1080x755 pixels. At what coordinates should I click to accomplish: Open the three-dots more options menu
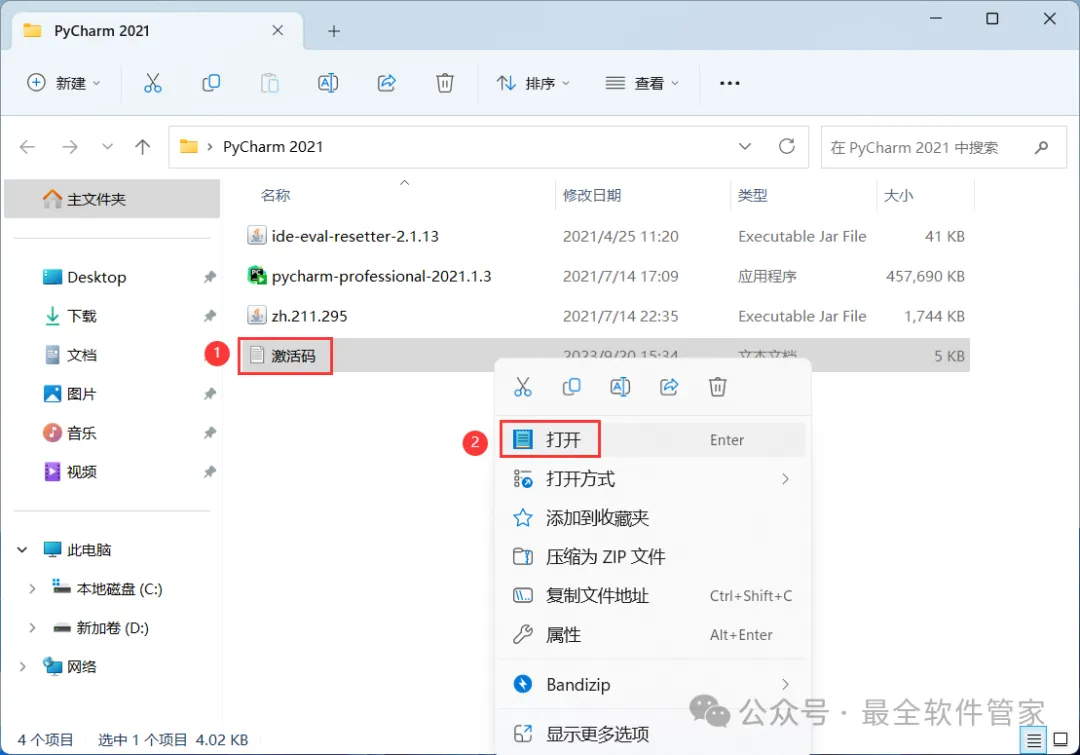(x=729, y=83)
